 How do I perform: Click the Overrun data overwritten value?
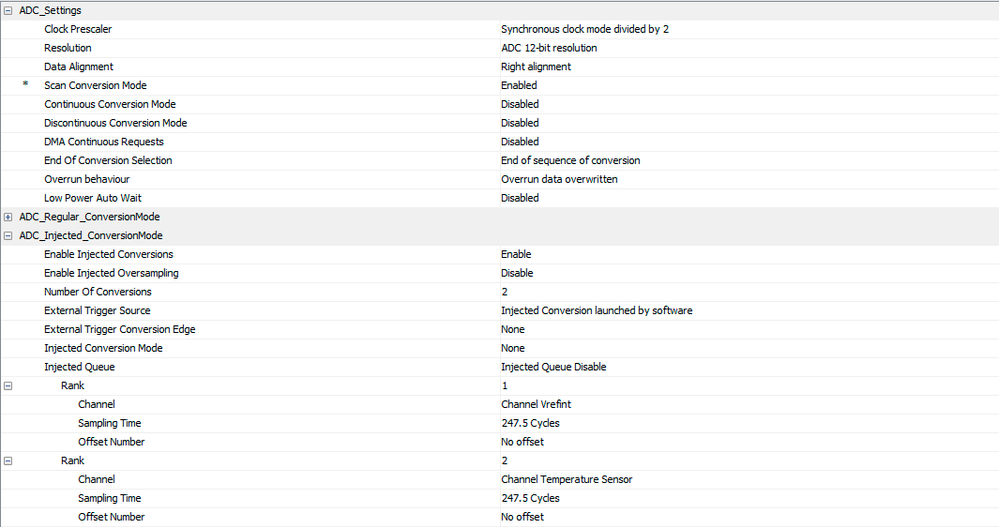(559, 180)
